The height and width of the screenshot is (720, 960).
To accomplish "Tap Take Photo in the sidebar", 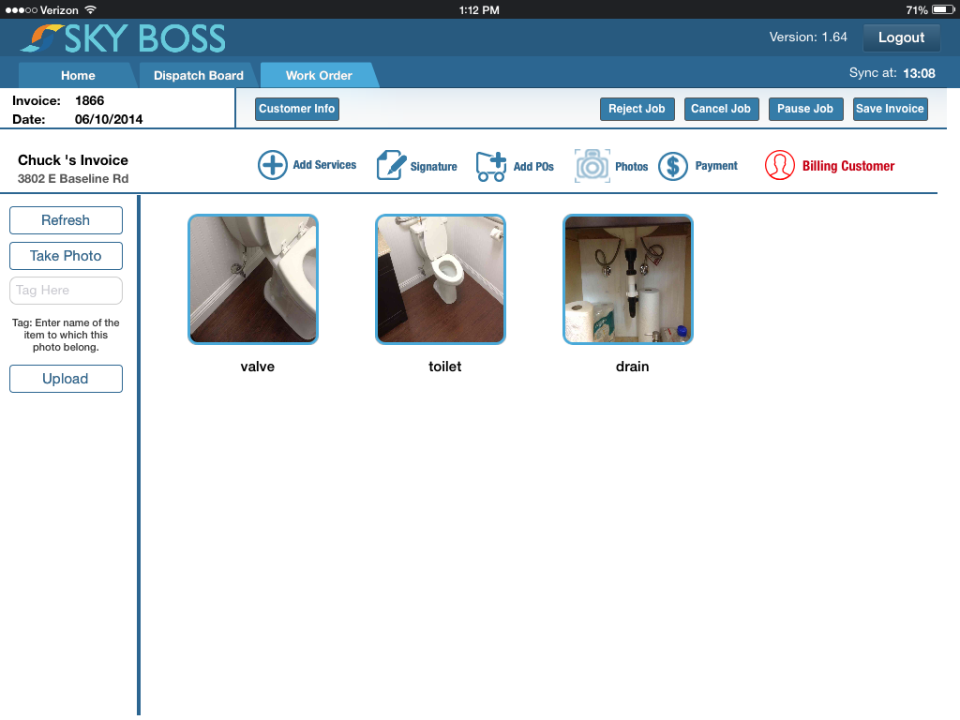I will point(65,256).
